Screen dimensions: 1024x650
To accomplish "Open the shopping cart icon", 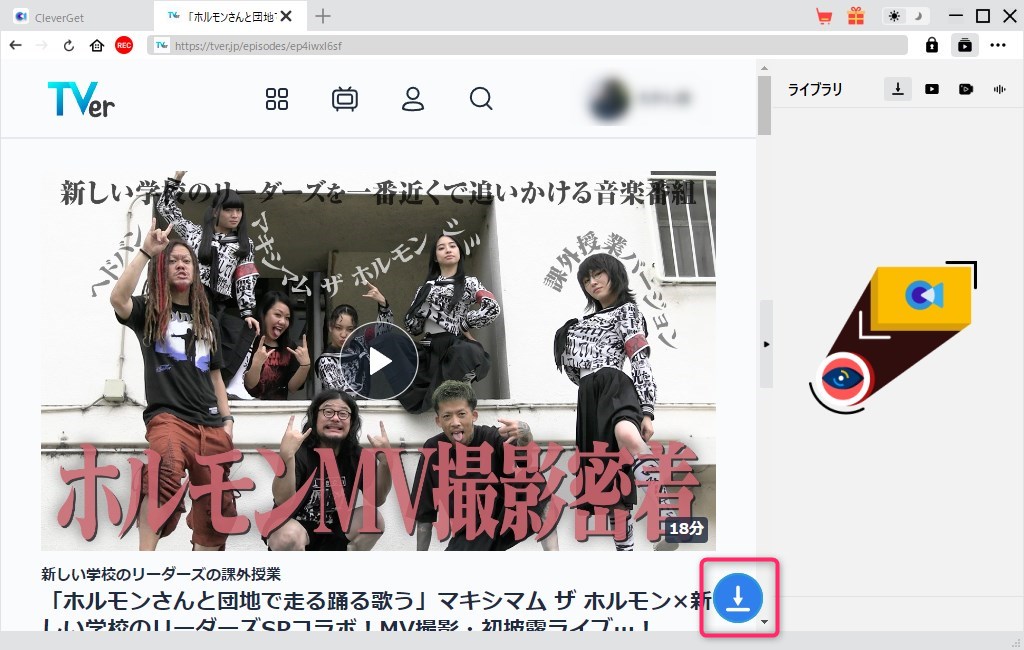I will click(x=824, y=16).
